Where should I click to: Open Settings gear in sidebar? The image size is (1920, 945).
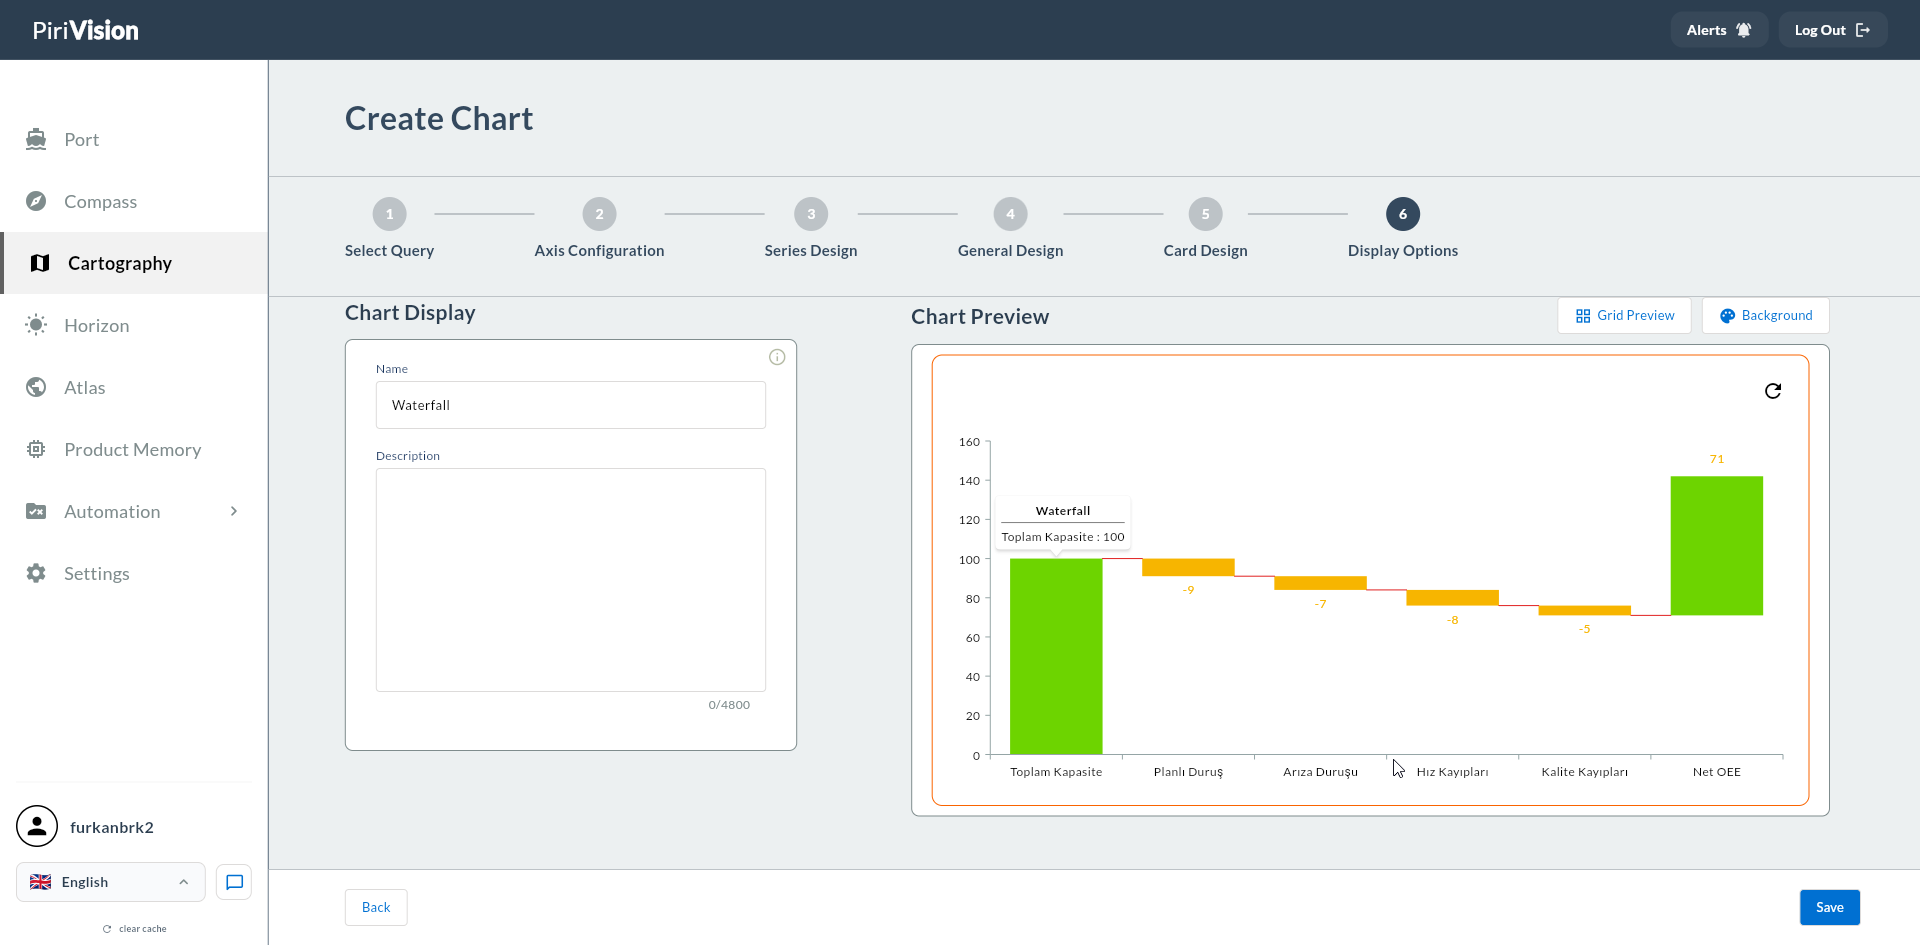(x=36, y=573)
